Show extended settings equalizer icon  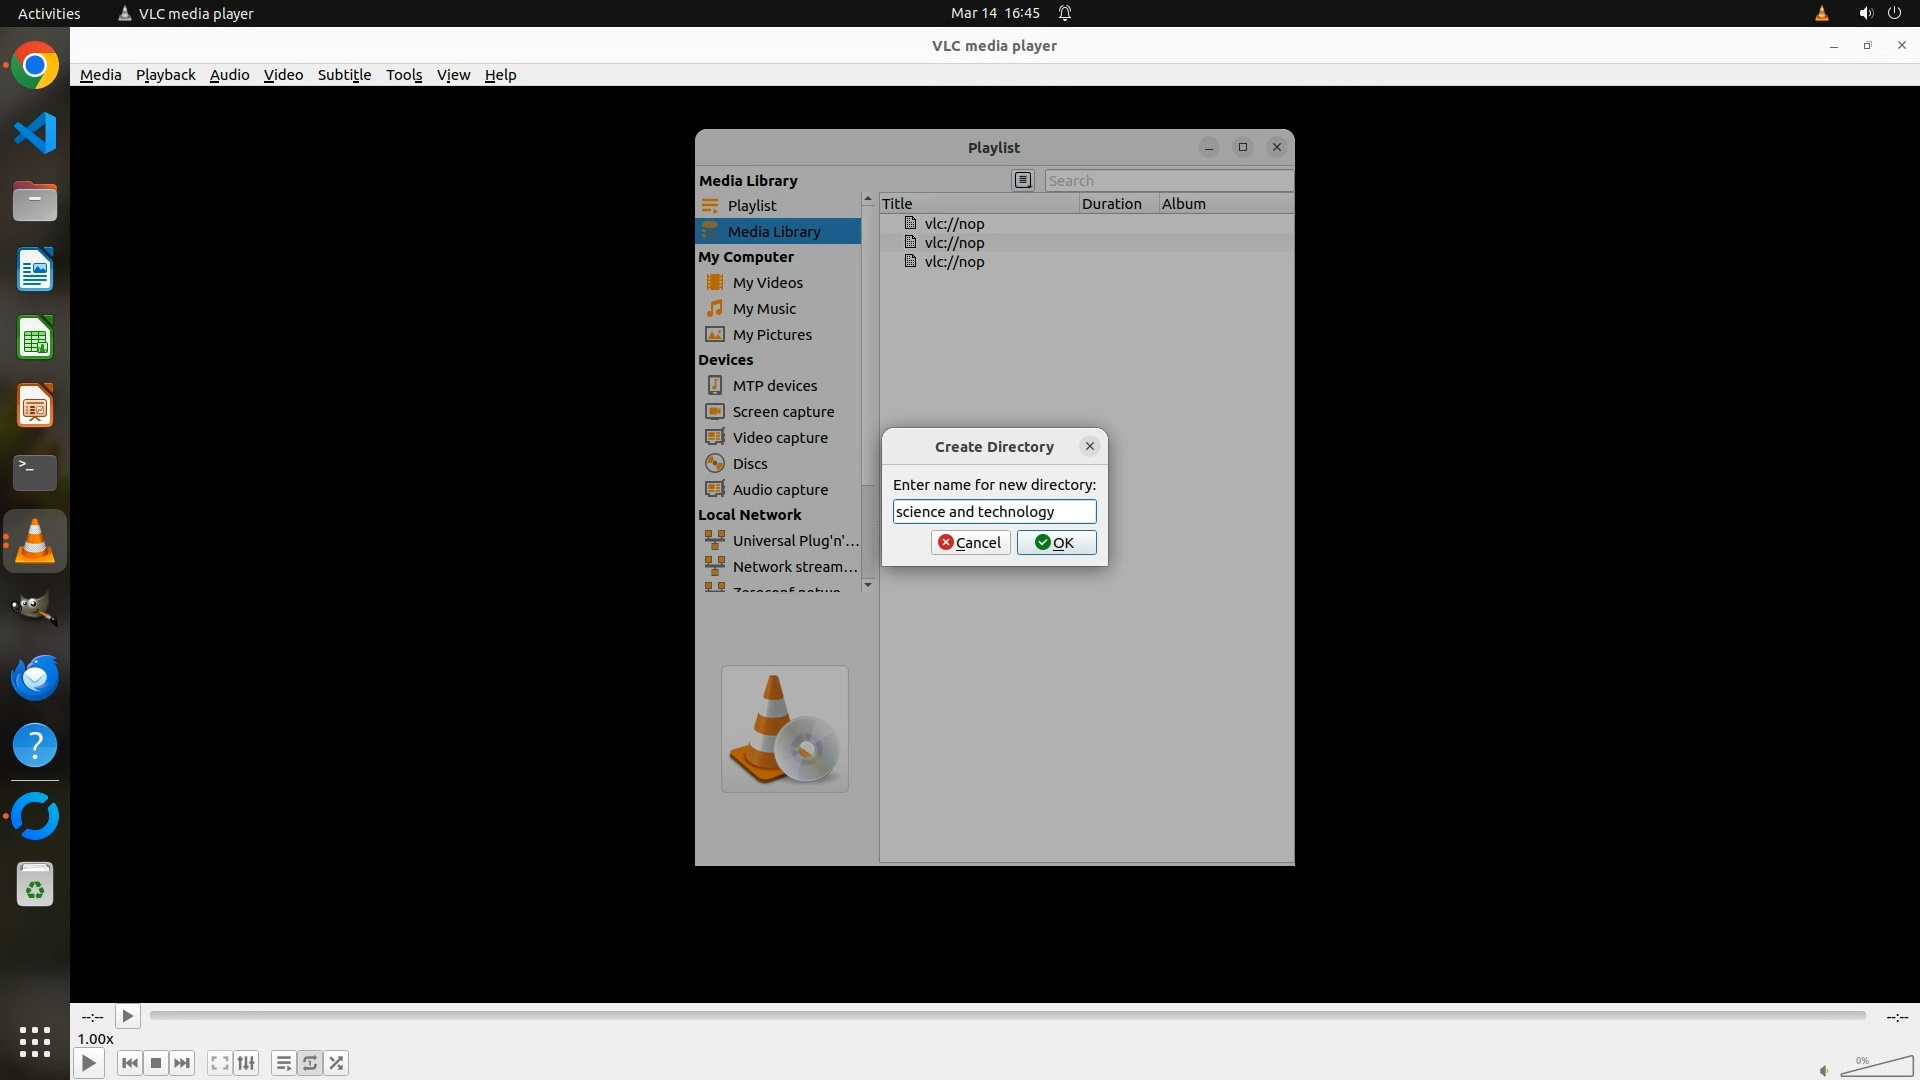(x=246, y=1063)
